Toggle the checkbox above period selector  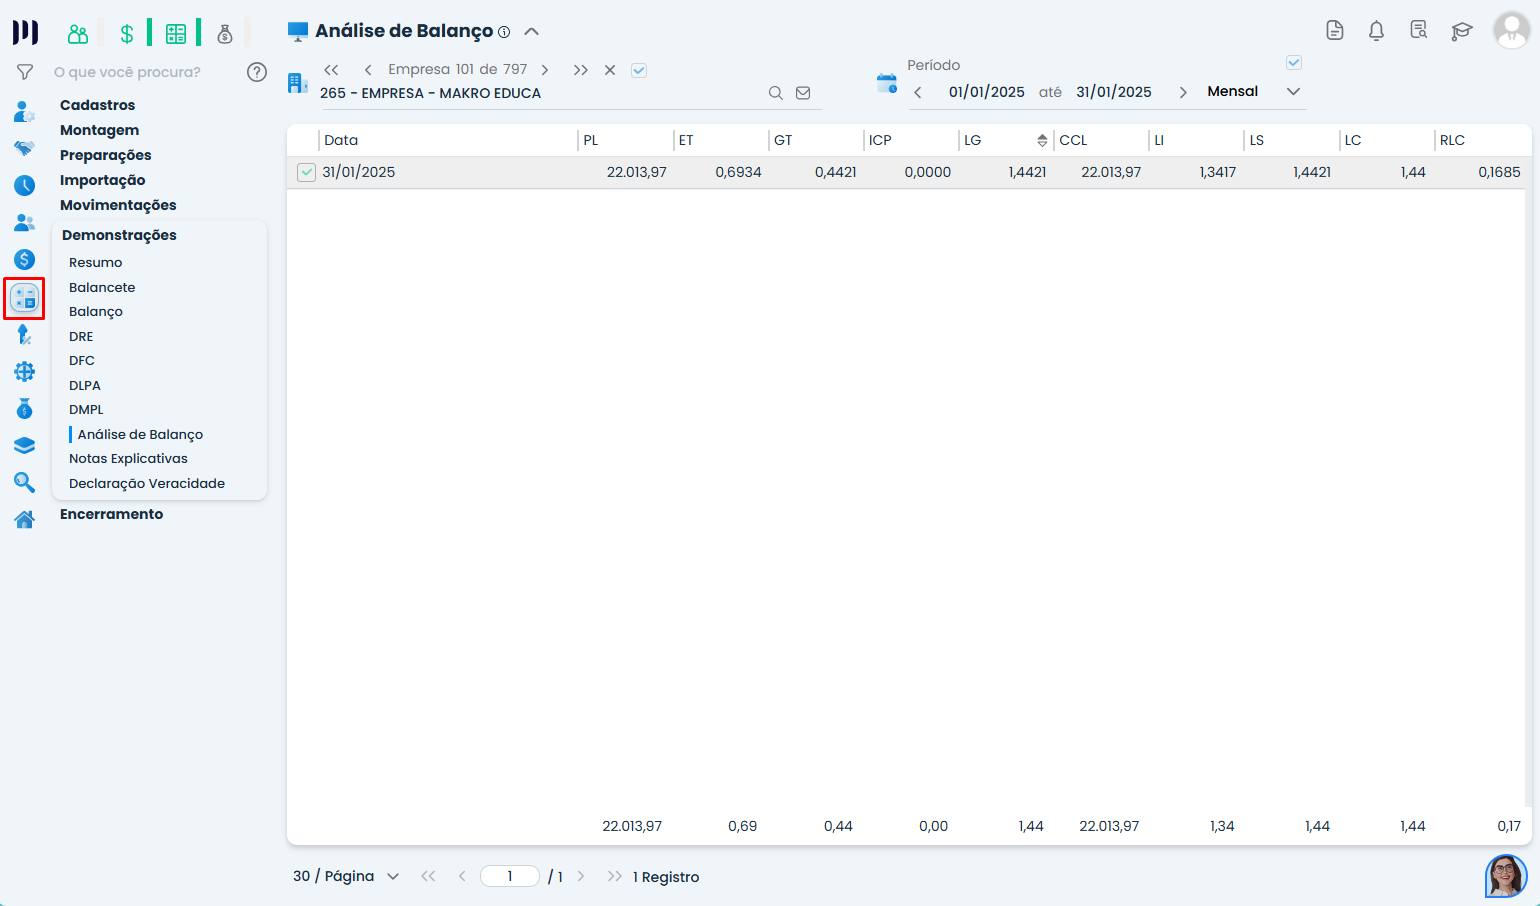[1293, 63]
